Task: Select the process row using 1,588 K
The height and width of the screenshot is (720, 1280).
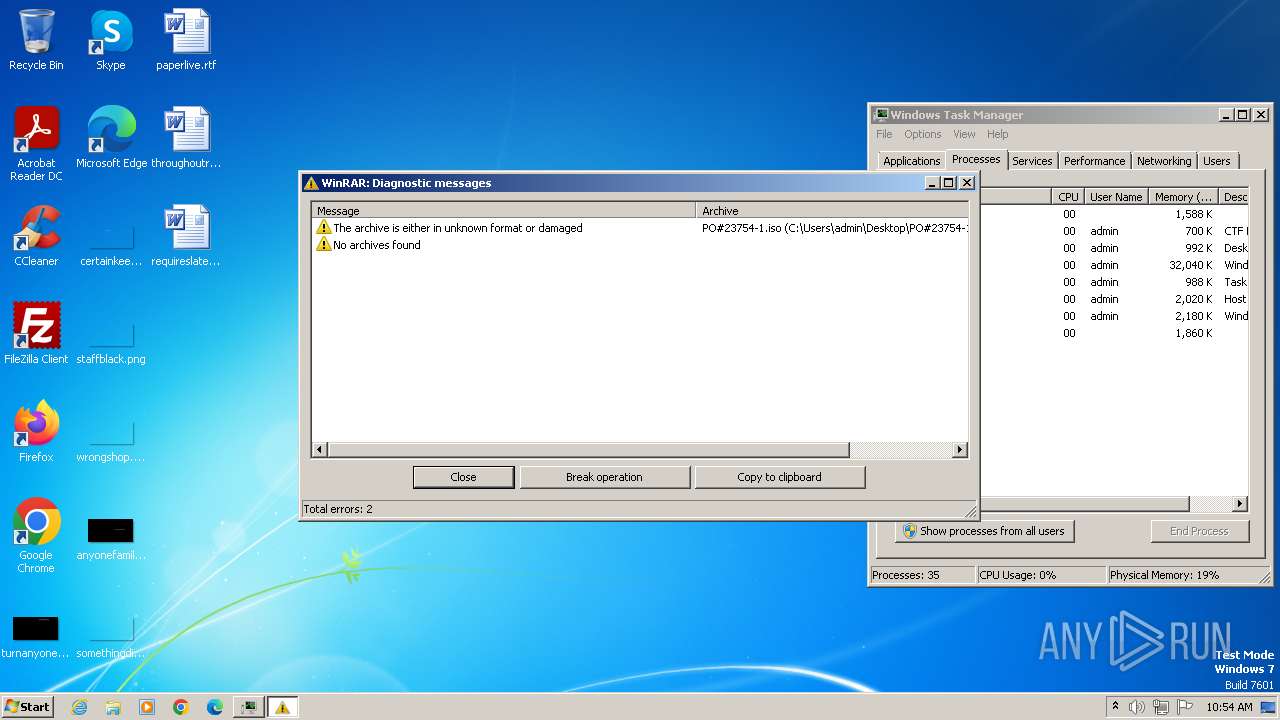Action: (1114, 214)
